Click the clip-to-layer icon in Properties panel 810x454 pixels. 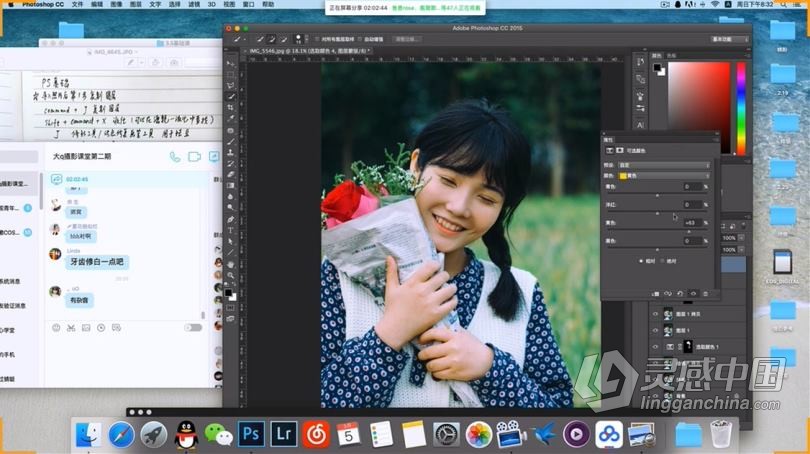click(655, 294)
